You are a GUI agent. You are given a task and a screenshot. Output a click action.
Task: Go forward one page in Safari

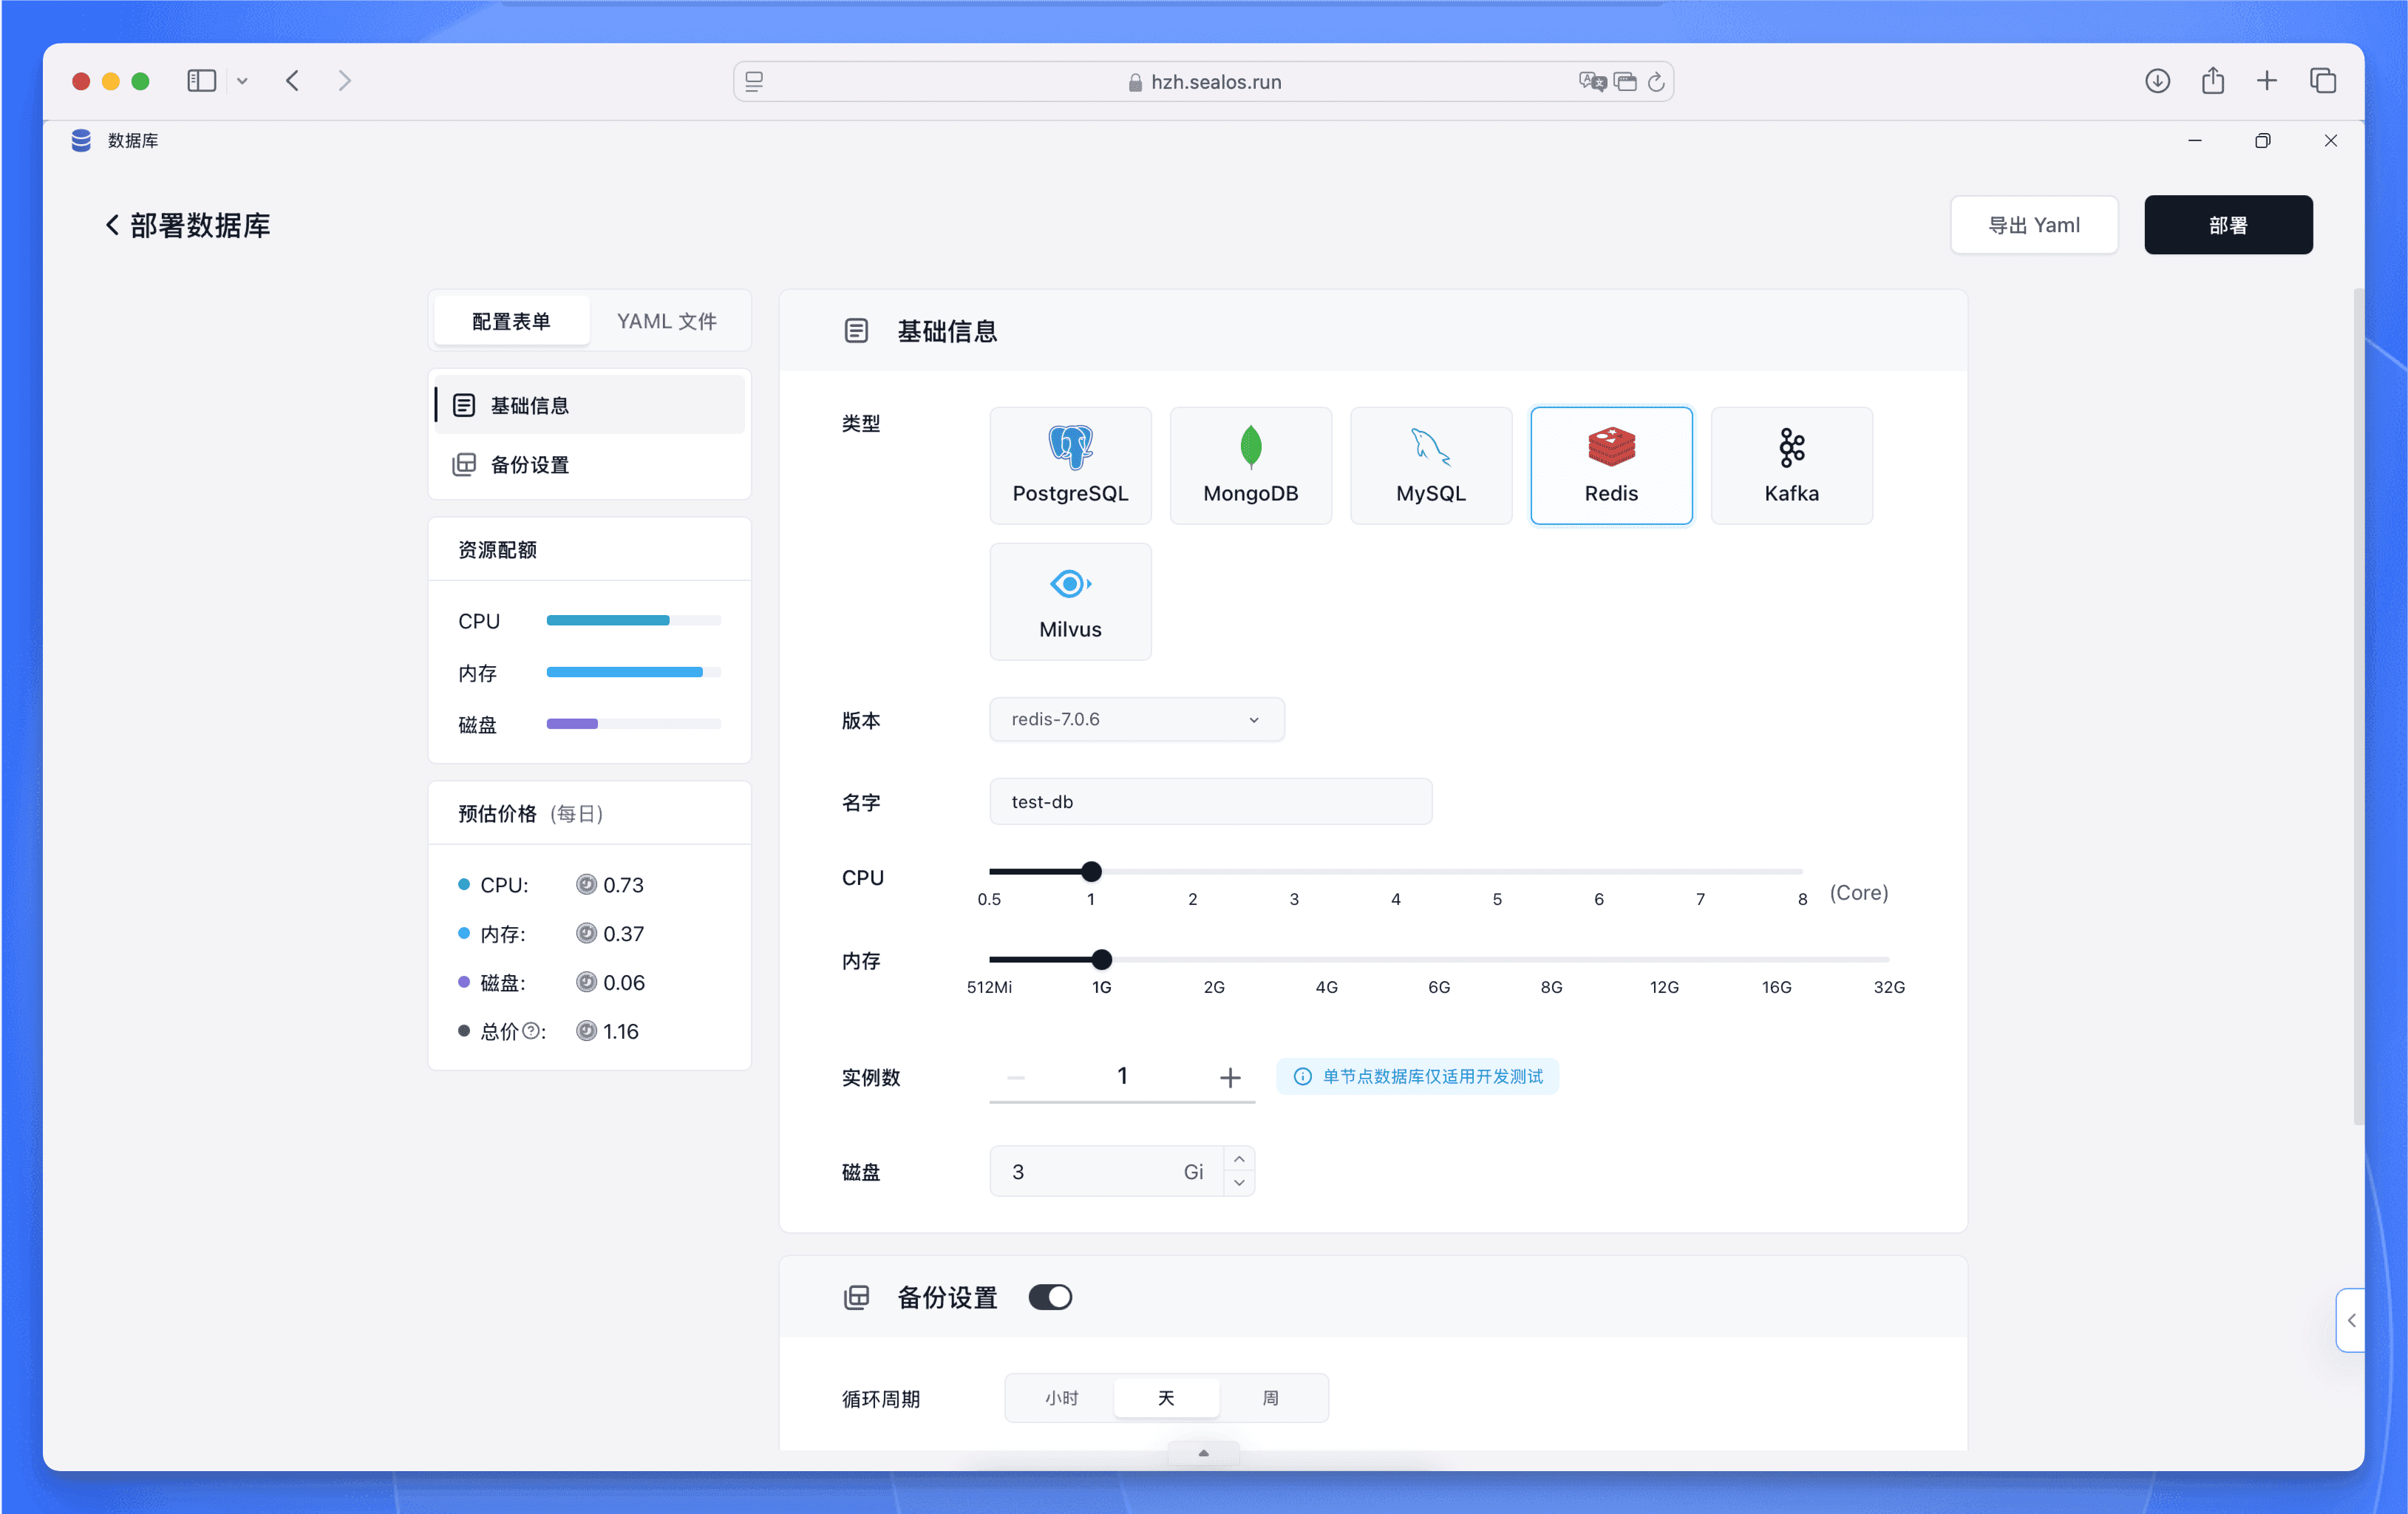pos(345,81)
